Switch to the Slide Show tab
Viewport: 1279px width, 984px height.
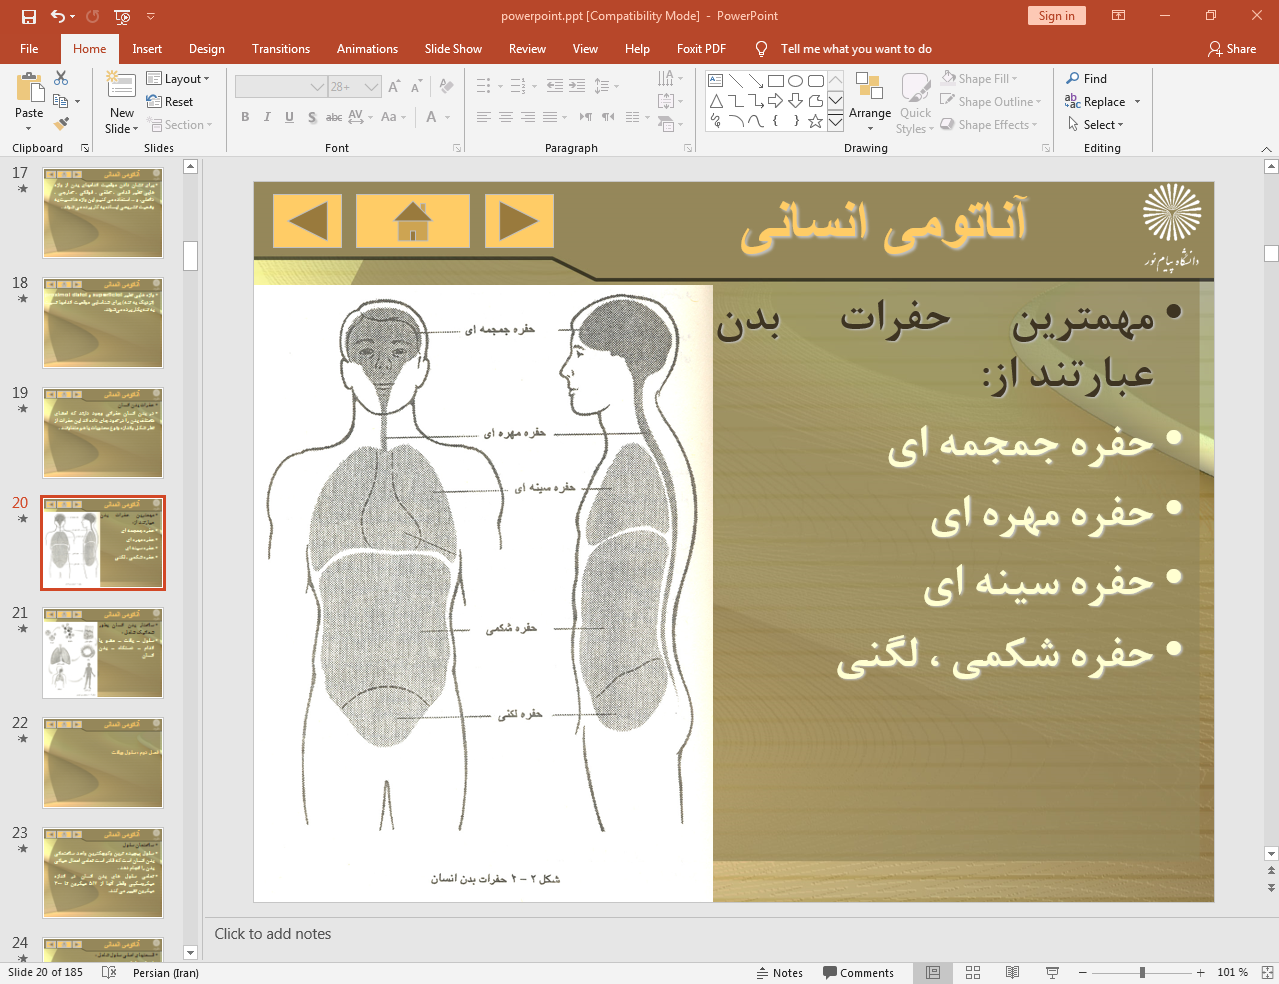[453, 48]
